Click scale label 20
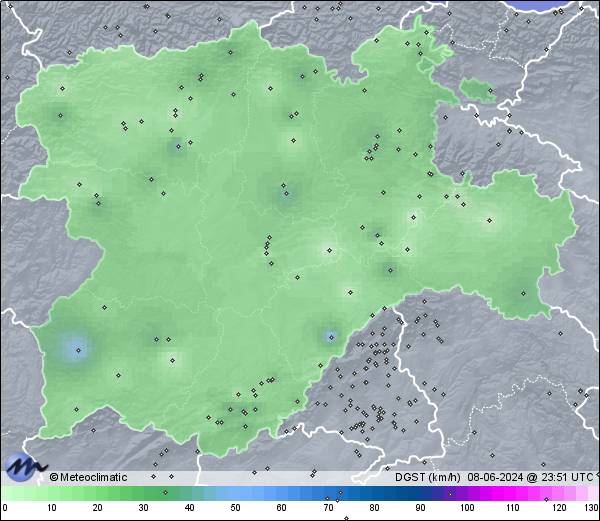The image size is (600, 521). click(x=98, y=508)
